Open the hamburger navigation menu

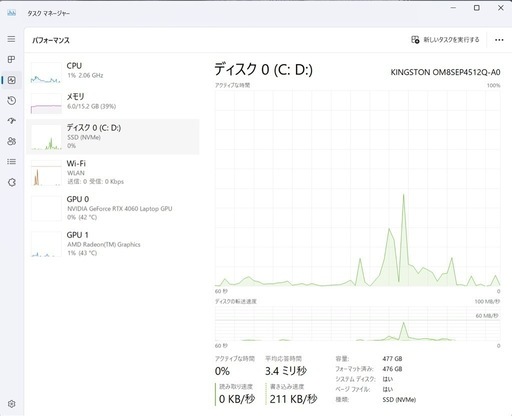click(x=11, y=39)
